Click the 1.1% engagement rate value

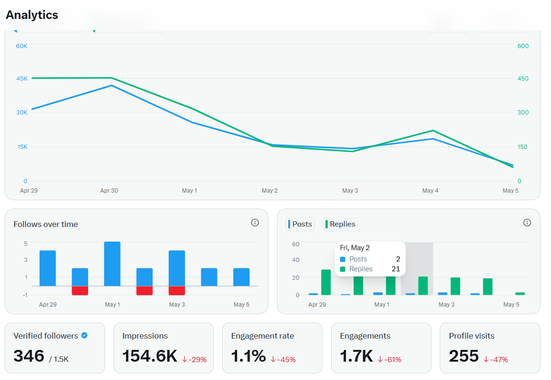248,356
